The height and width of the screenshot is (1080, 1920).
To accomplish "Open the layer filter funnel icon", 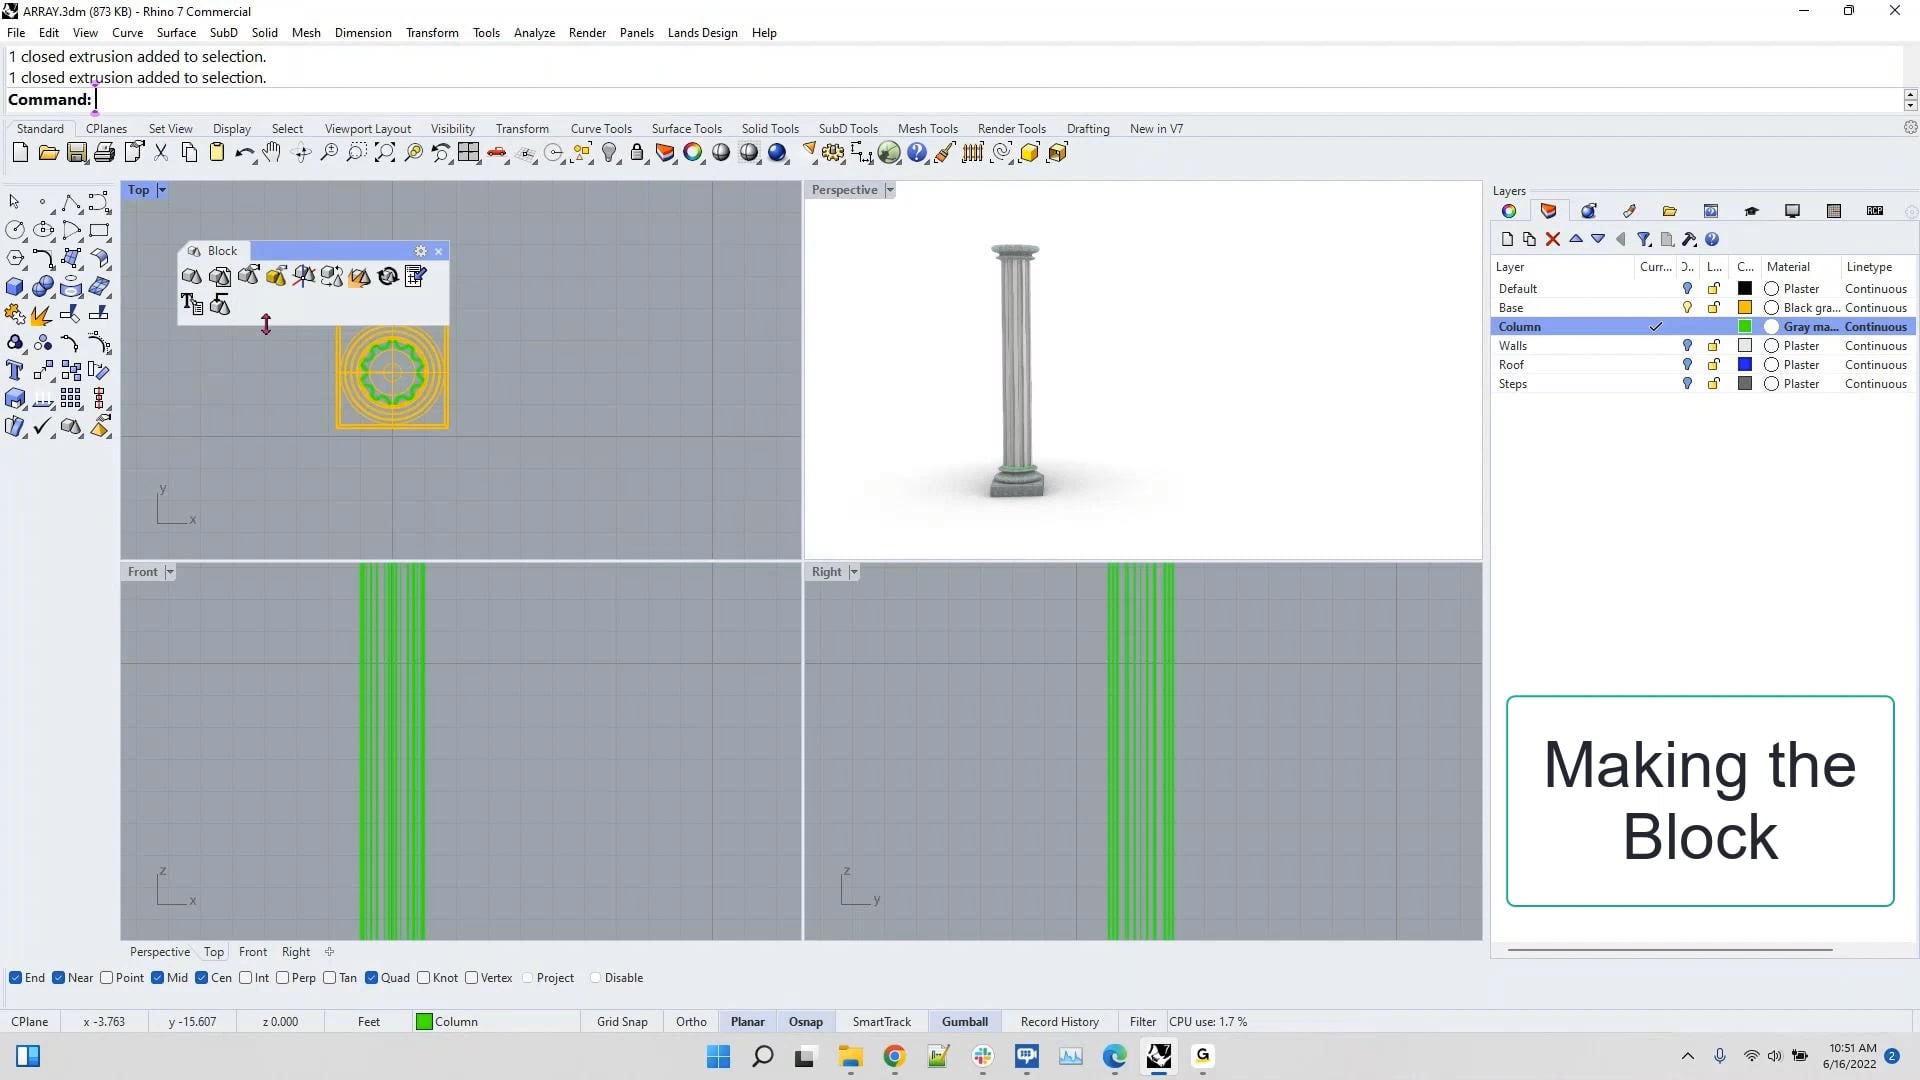I will [1644, 239].
